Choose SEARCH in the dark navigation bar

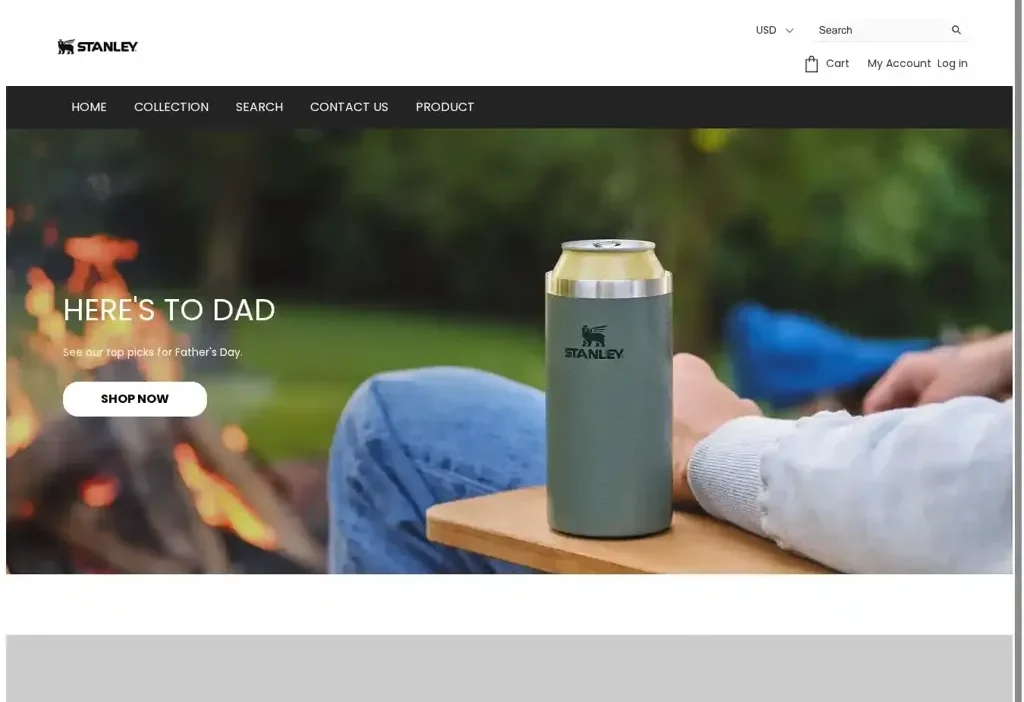(259, 107)
